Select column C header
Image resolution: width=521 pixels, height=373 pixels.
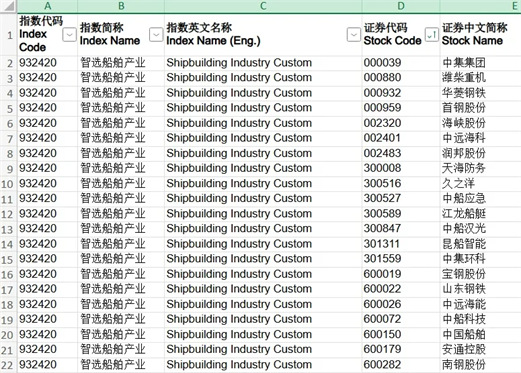tap(263, 6)
